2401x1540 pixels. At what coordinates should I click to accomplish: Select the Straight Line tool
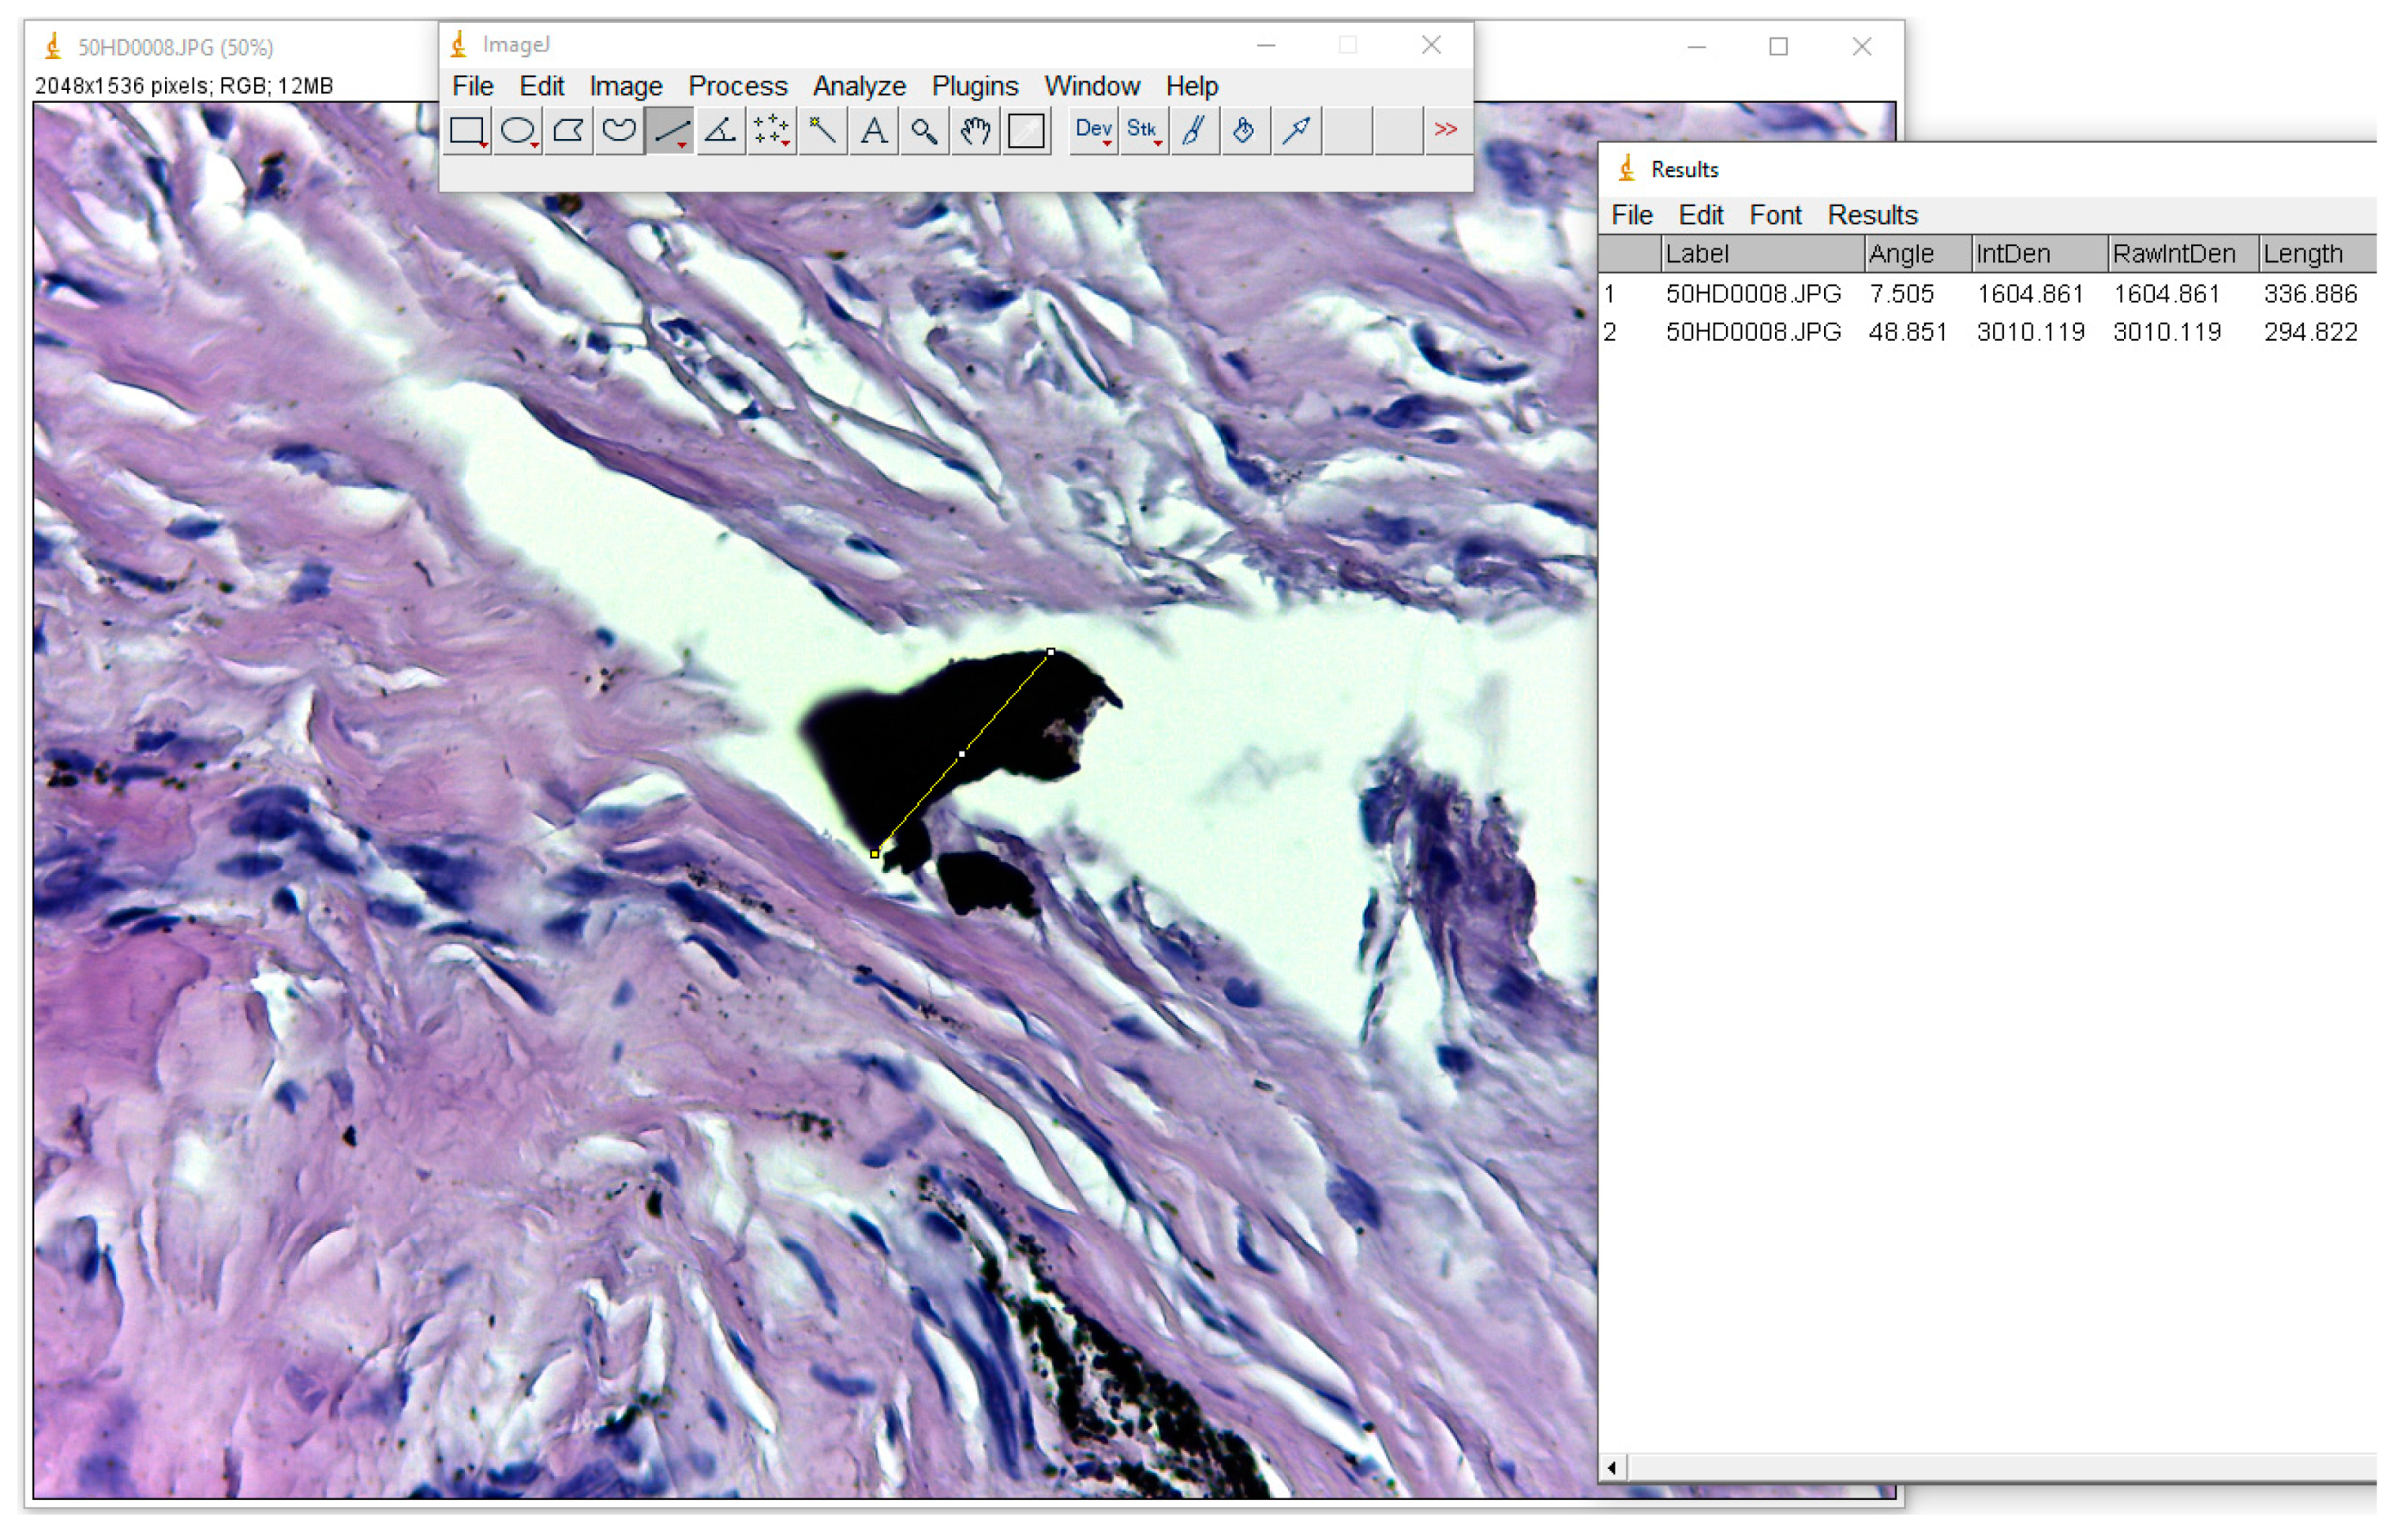(671, 131)
